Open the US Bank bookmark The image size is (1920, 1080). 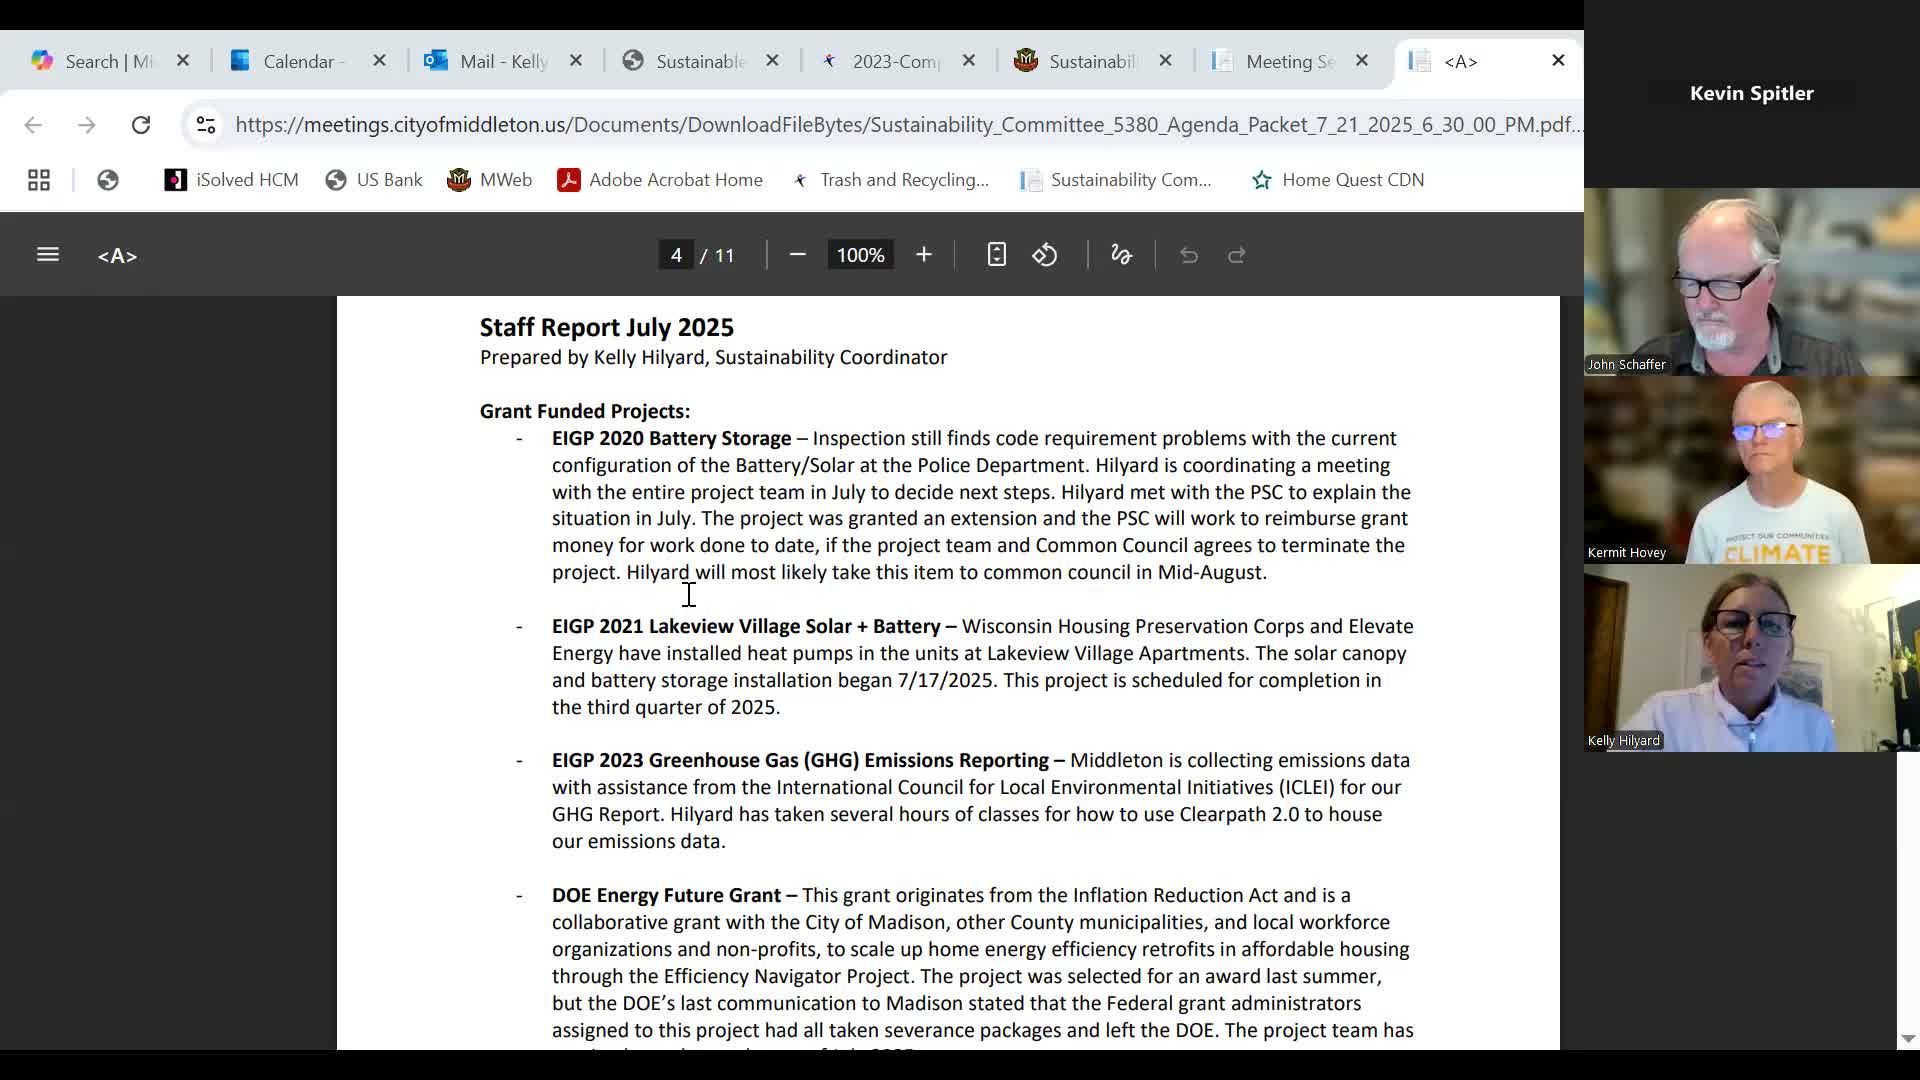click(x=374, y=180)
